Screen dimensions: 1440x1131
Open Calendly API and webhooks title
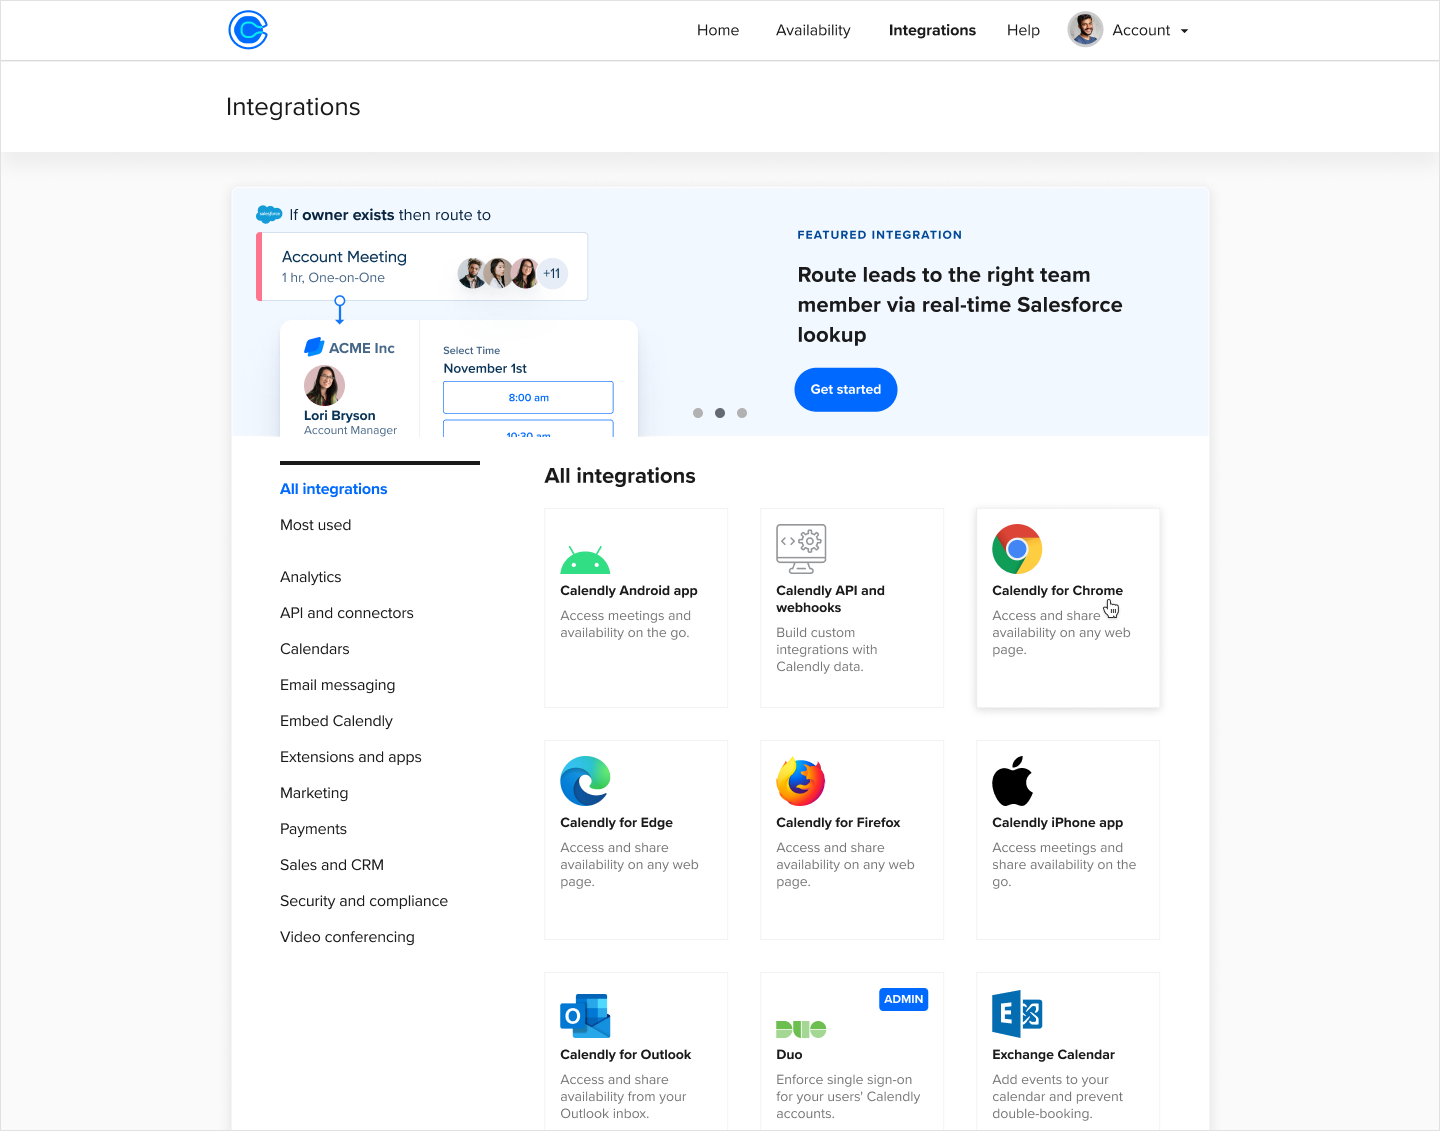tap(830, 599)
